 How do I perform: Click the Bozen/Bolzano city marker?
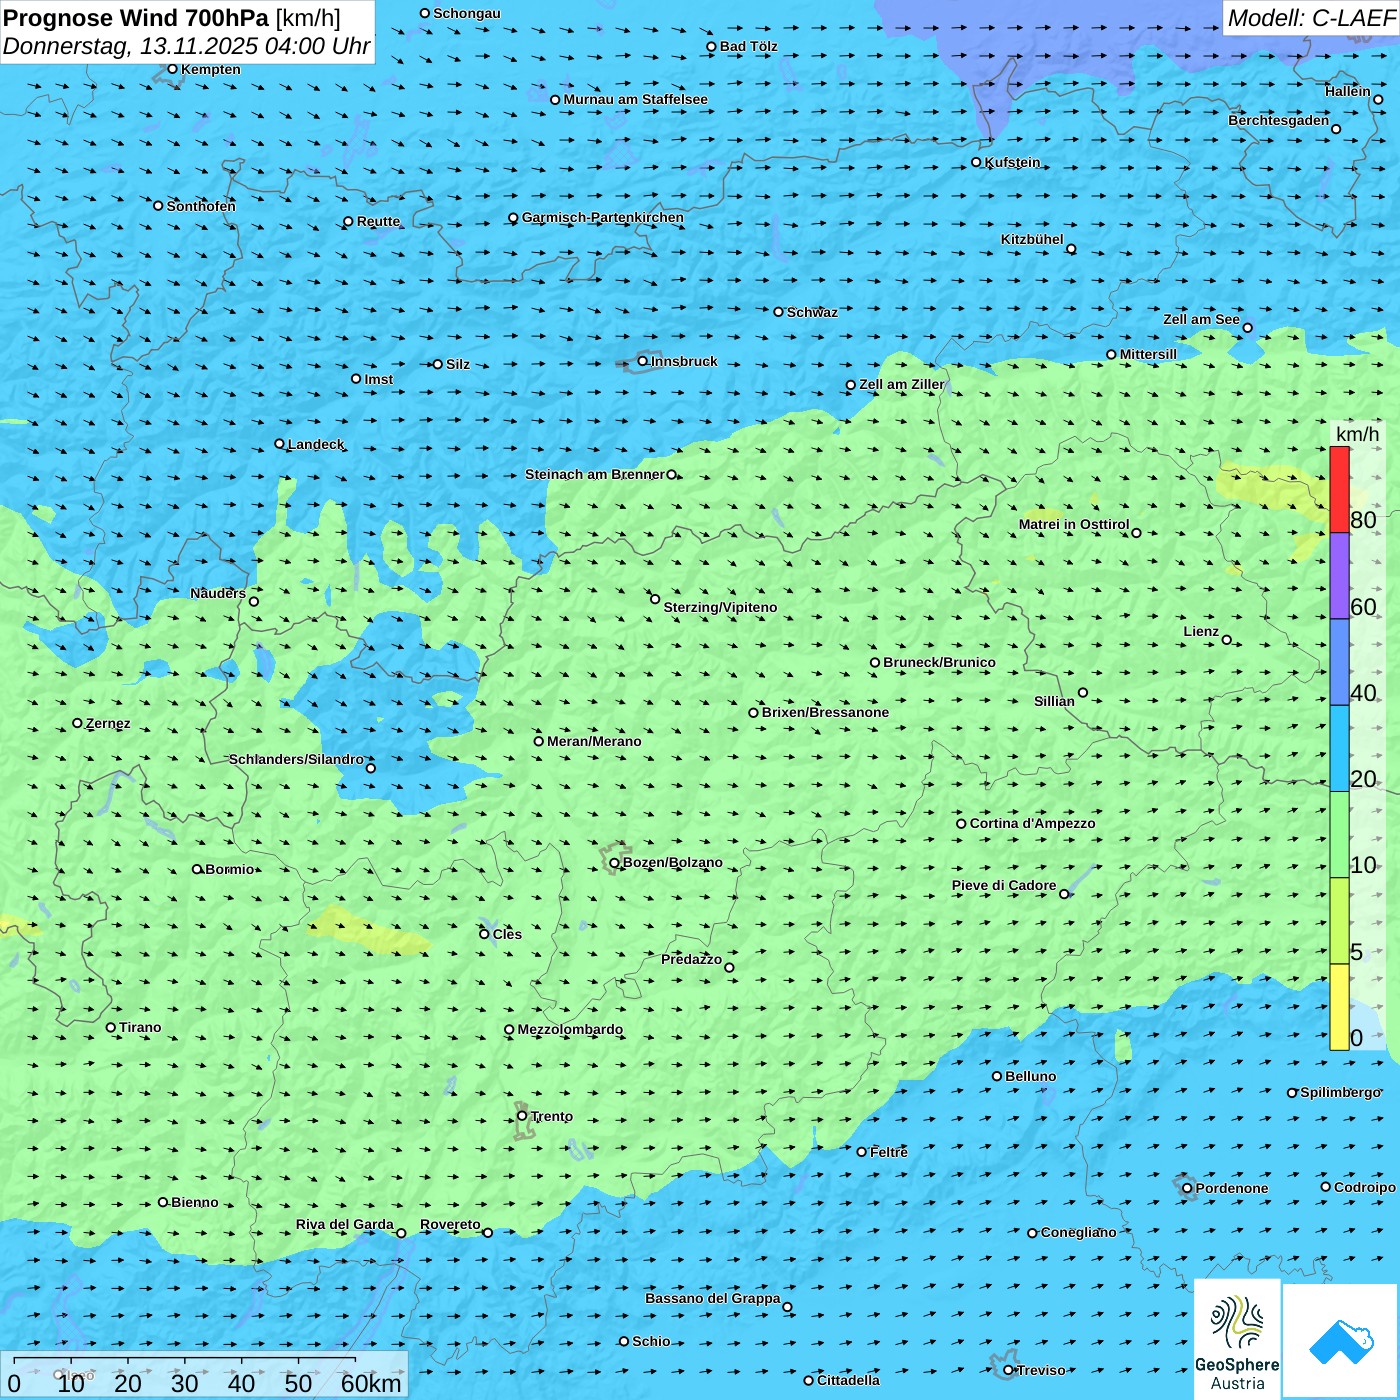pyautogui.click(x=614, y=863)
